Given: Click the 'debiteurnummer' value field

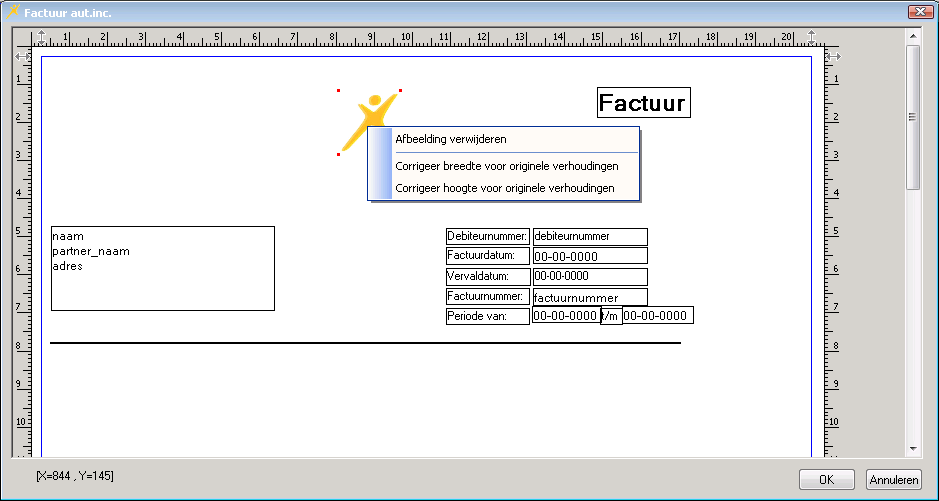Looking at the screenshot, I should (590, 237).
